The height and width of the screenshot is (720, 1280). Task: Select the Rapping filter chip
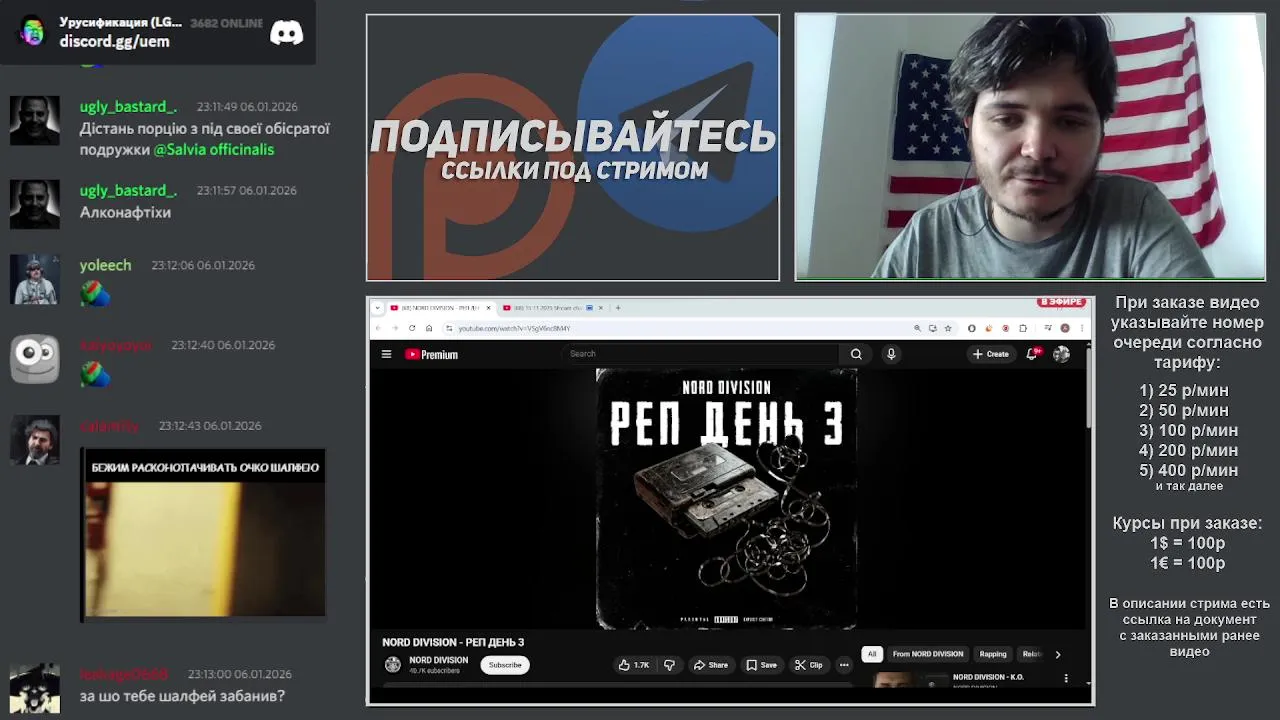[993, 654]
